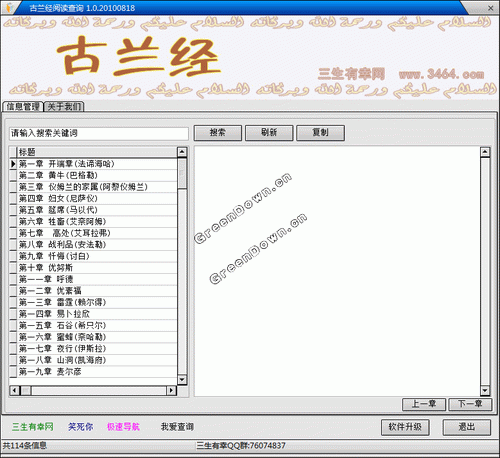The image size is (500, 458).
Task: Close the window with the X button
Action: pos(490,8)
